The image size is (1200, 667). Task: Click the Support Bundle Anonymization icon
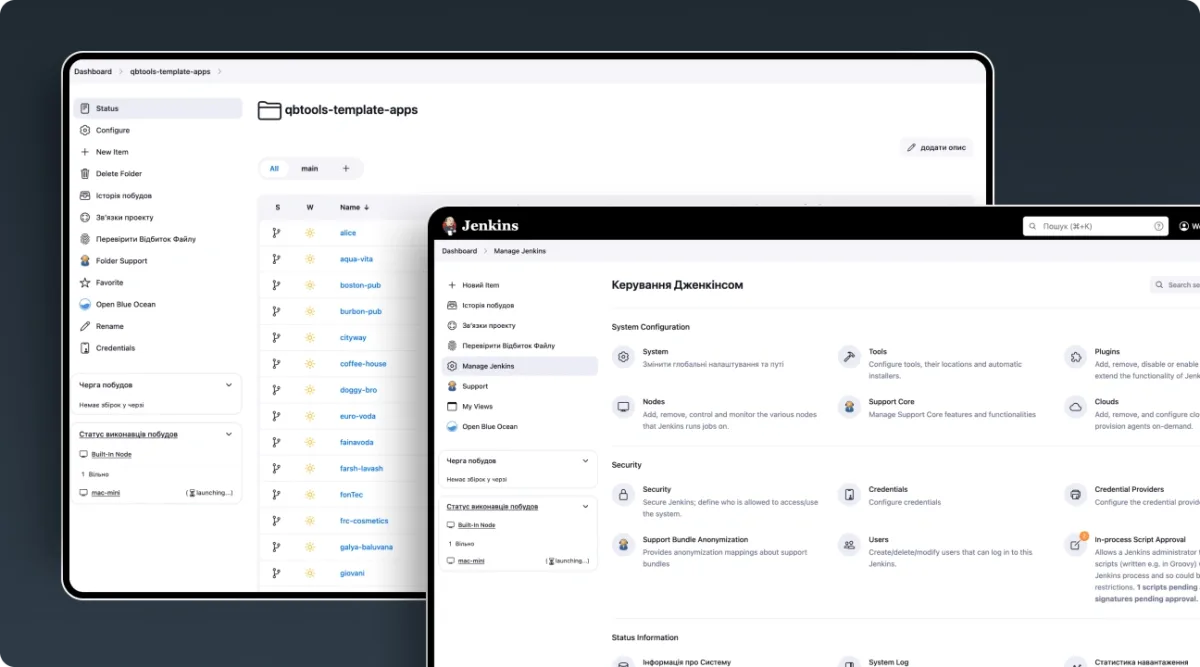coord(624,545)
